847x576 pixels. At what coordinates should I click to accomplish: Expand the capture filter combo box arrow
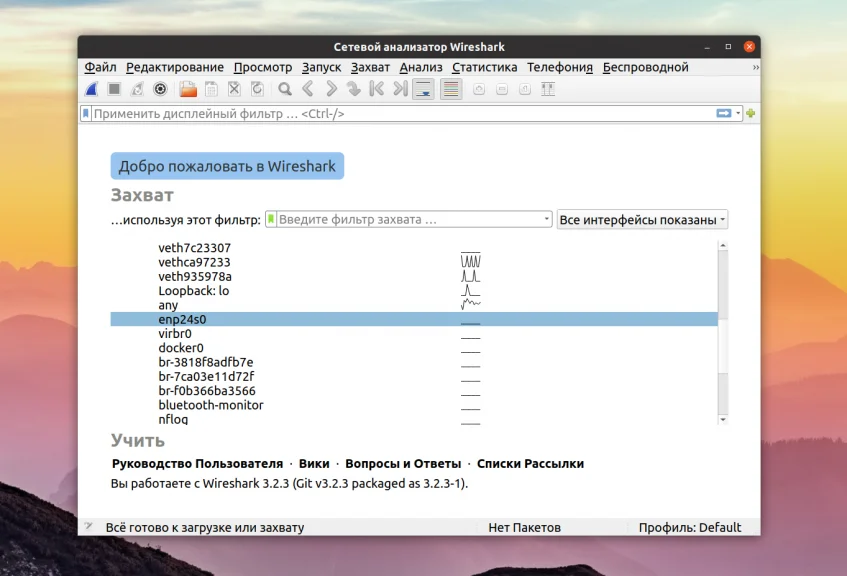[545, 218]
